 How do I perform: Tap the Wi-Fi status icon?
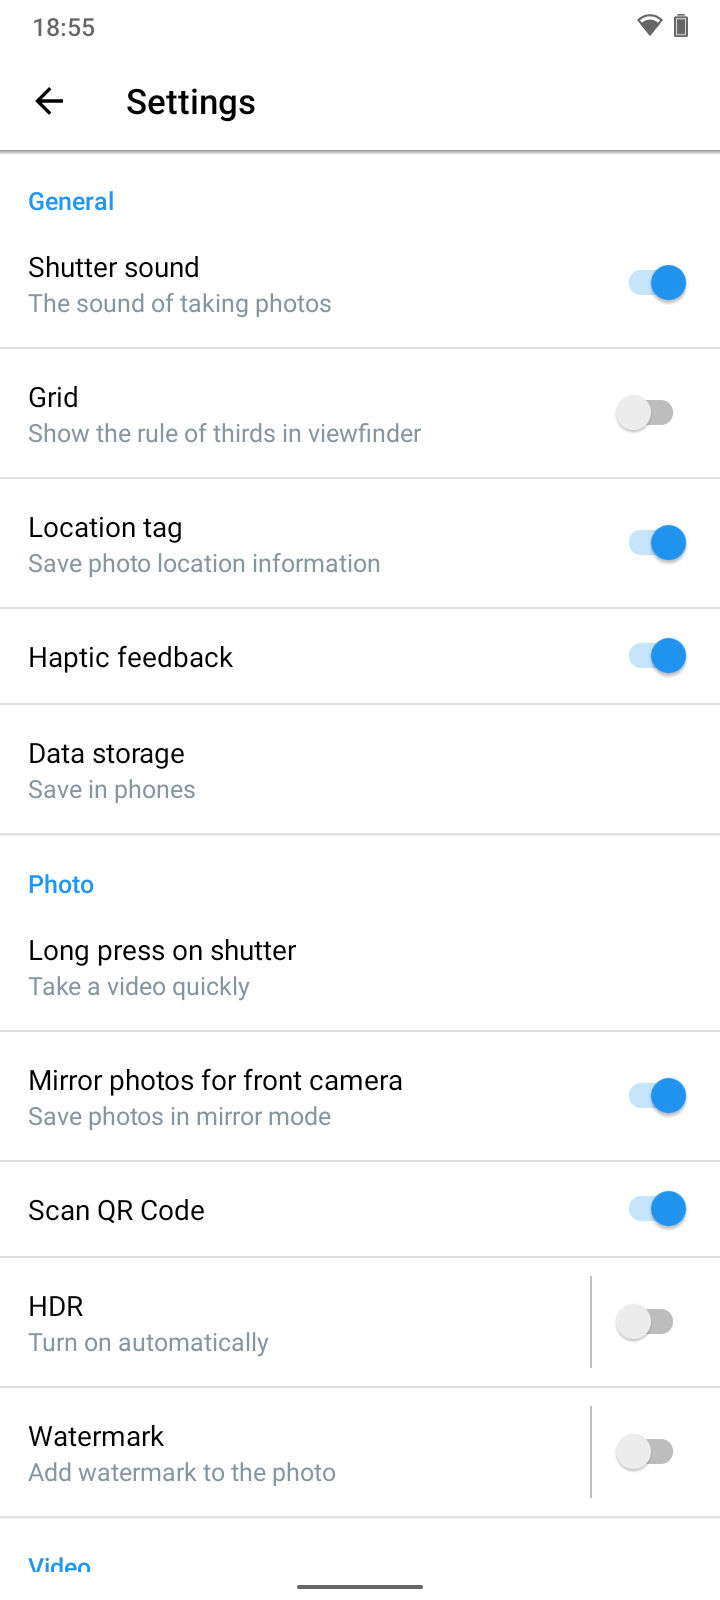[650, 26]
